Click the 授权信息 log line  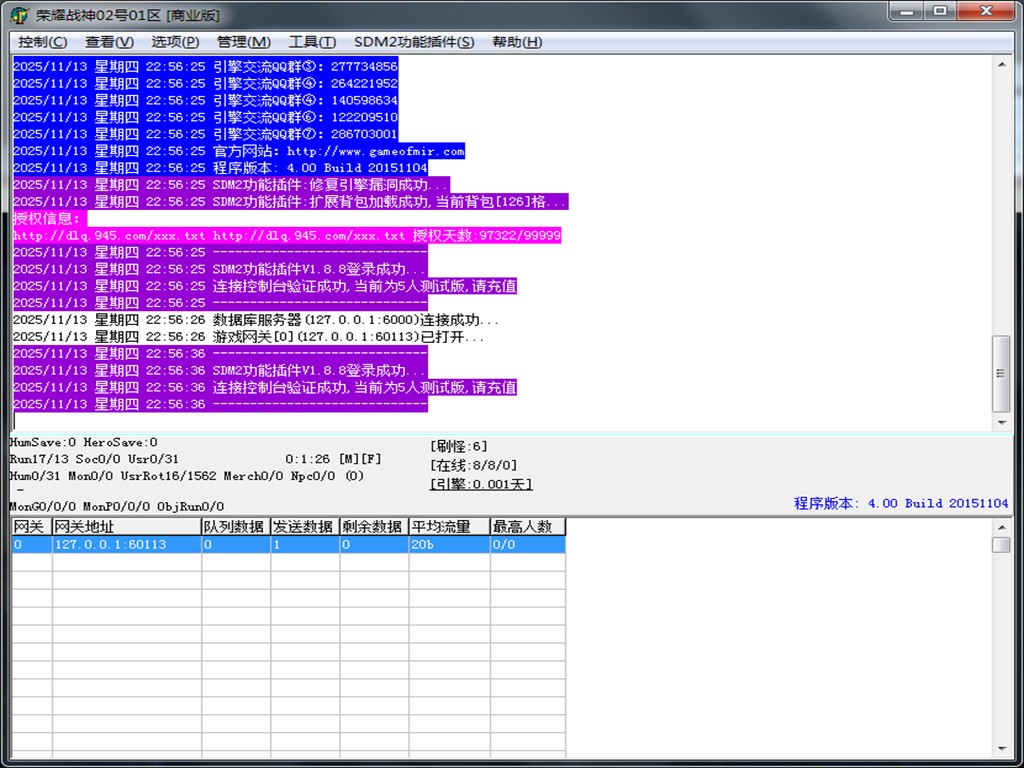pyautogui.click(x=50, y=218)
